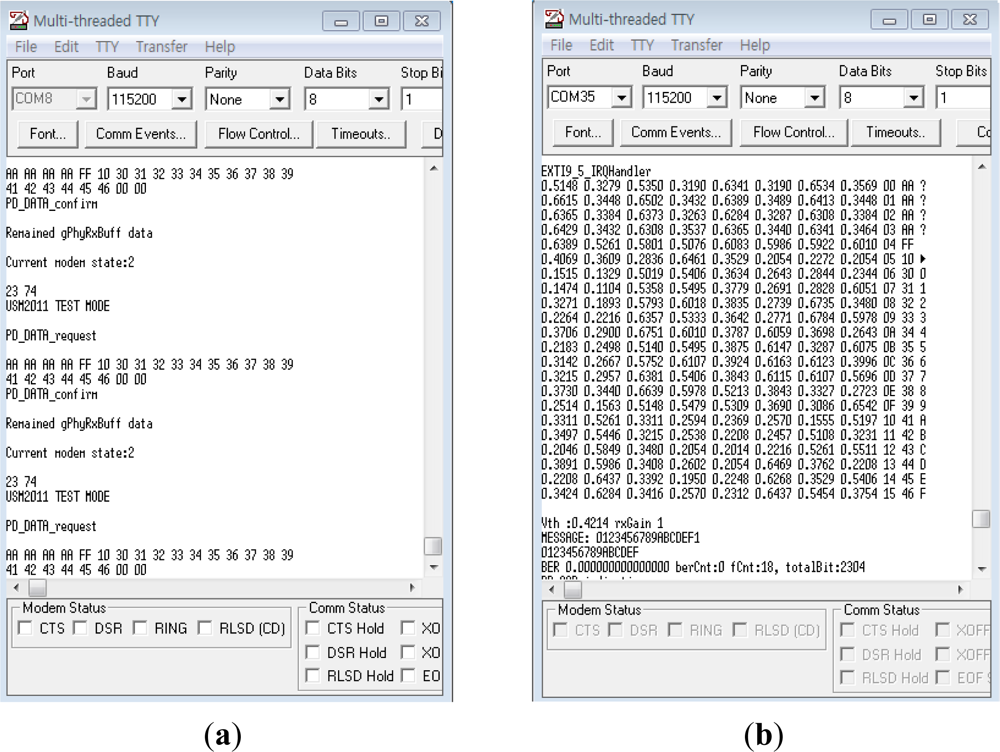Check DSR Hold in the left Comm Status
This screenshot has height=752, width=1000.
[x=313, y=652]
